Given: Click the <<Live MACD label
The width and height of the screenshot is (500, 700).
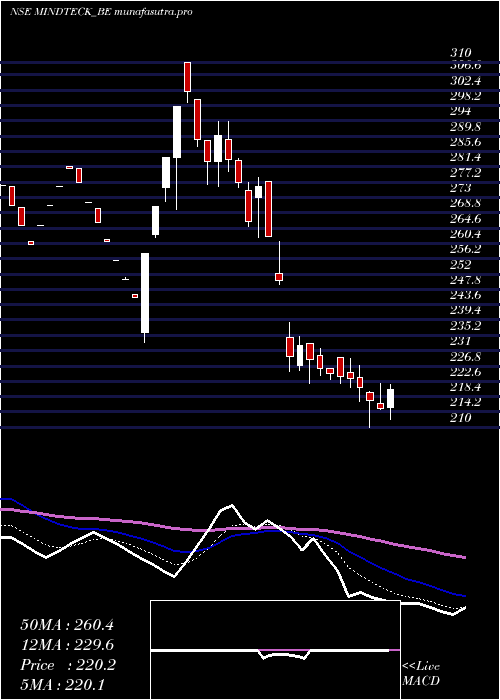Looking at the screenshot, I should click(x=421, y=674).
